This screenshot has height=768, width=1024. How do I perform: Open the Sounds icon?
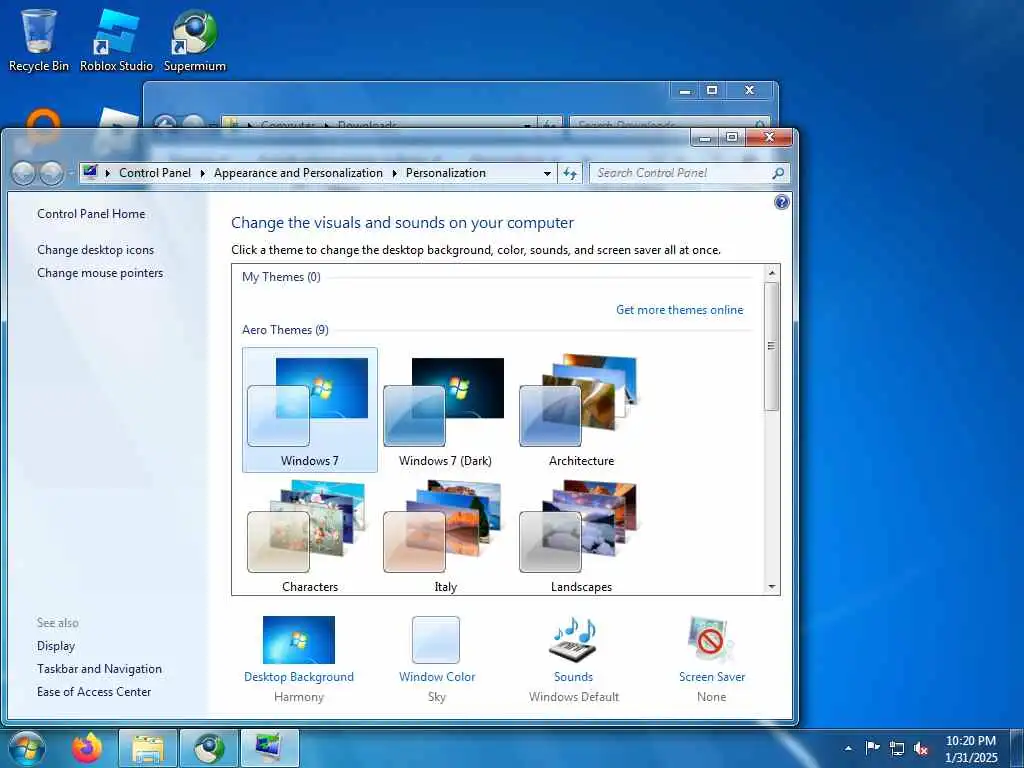pos(573,640)
